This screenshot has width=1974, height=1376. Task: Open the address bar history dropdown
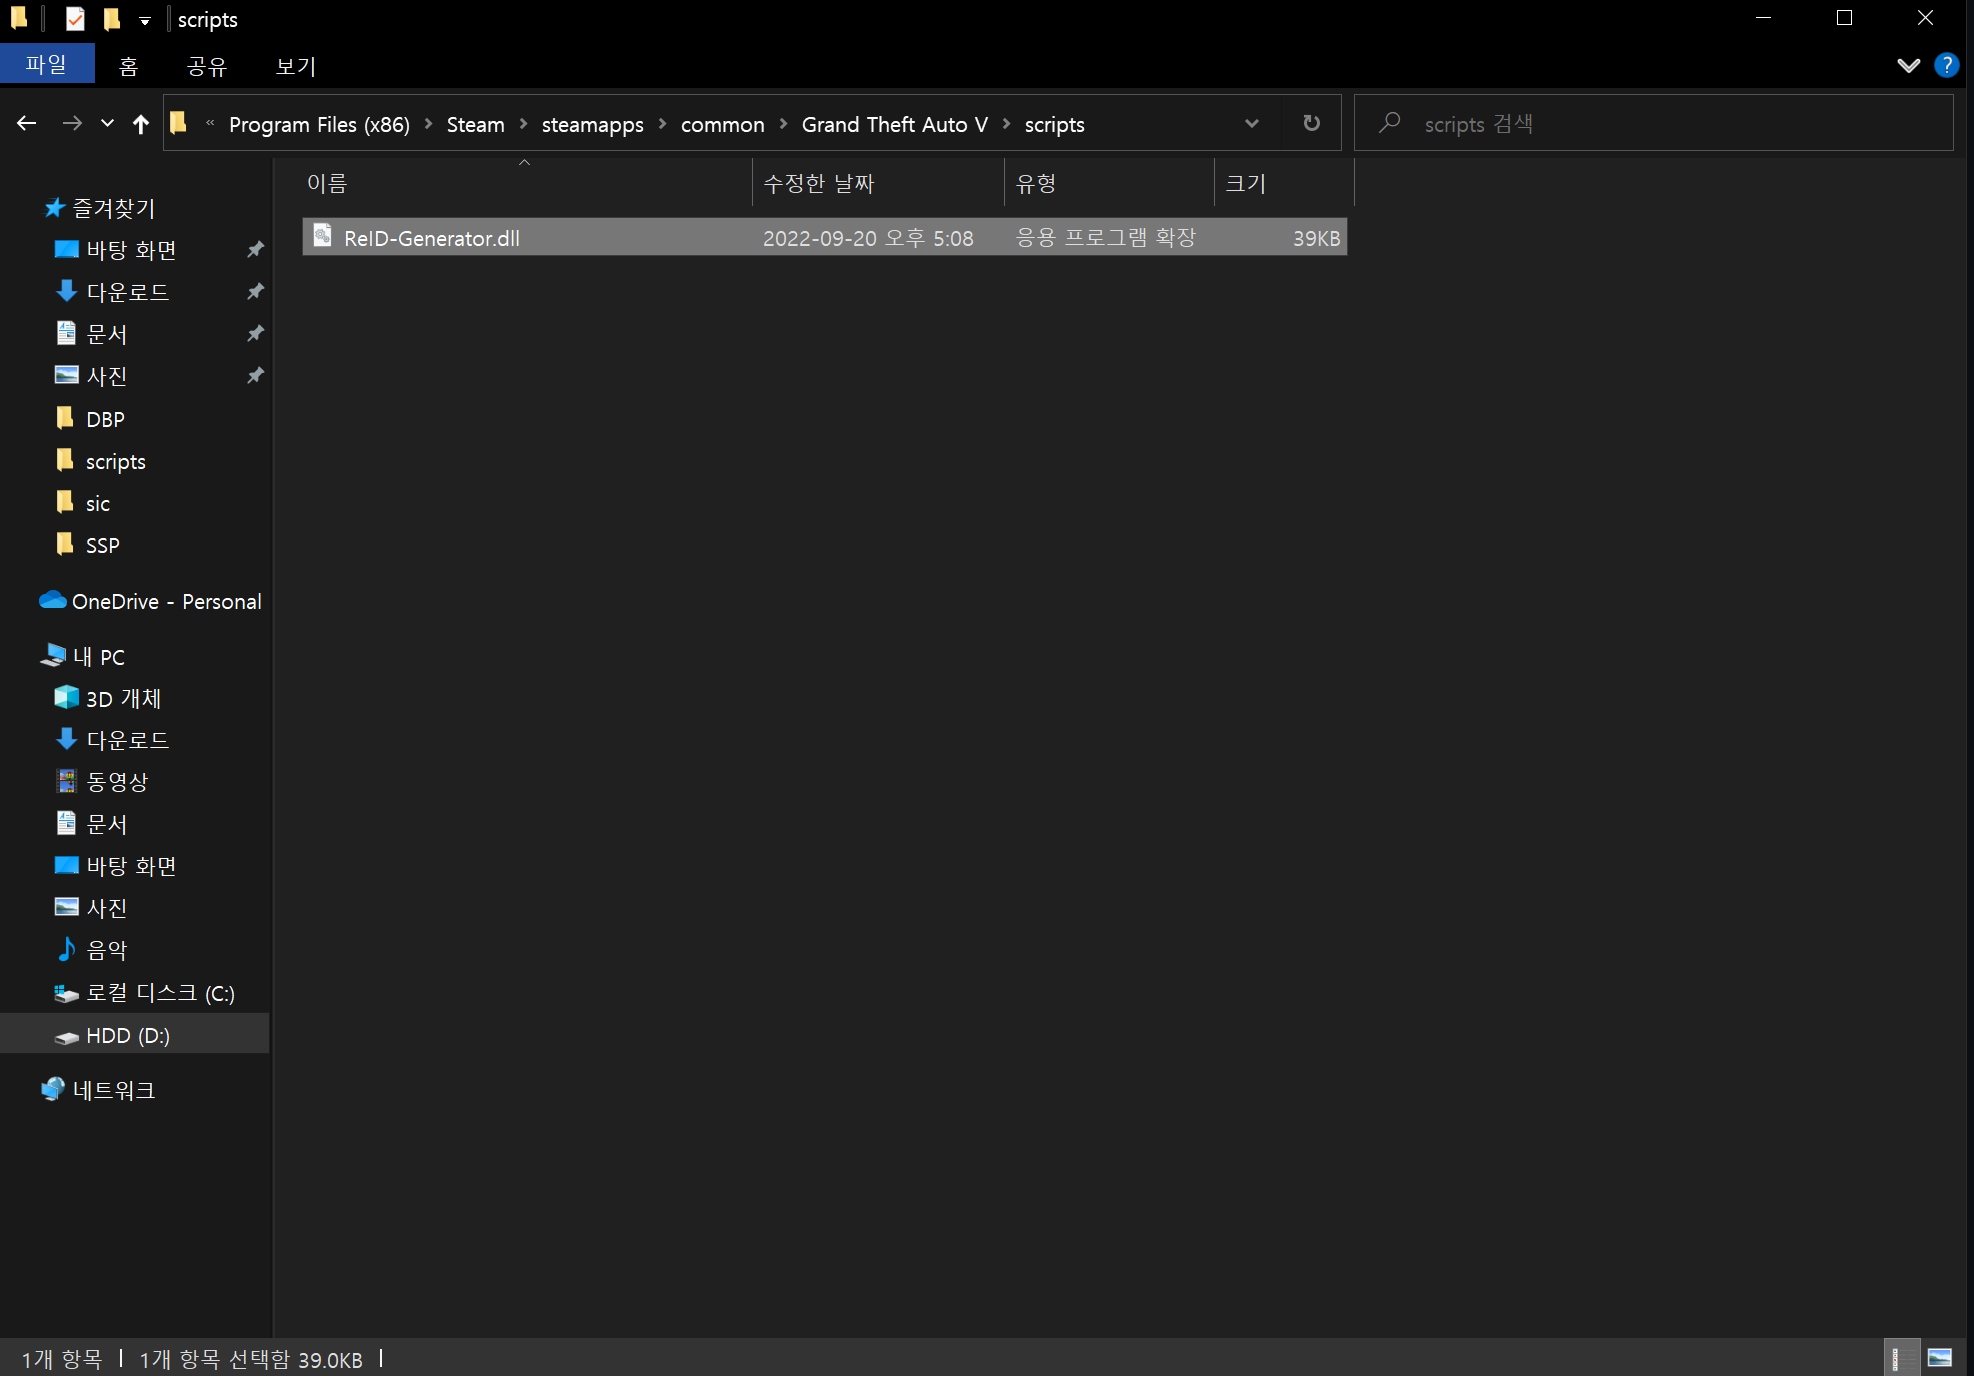pos(1252,123)
